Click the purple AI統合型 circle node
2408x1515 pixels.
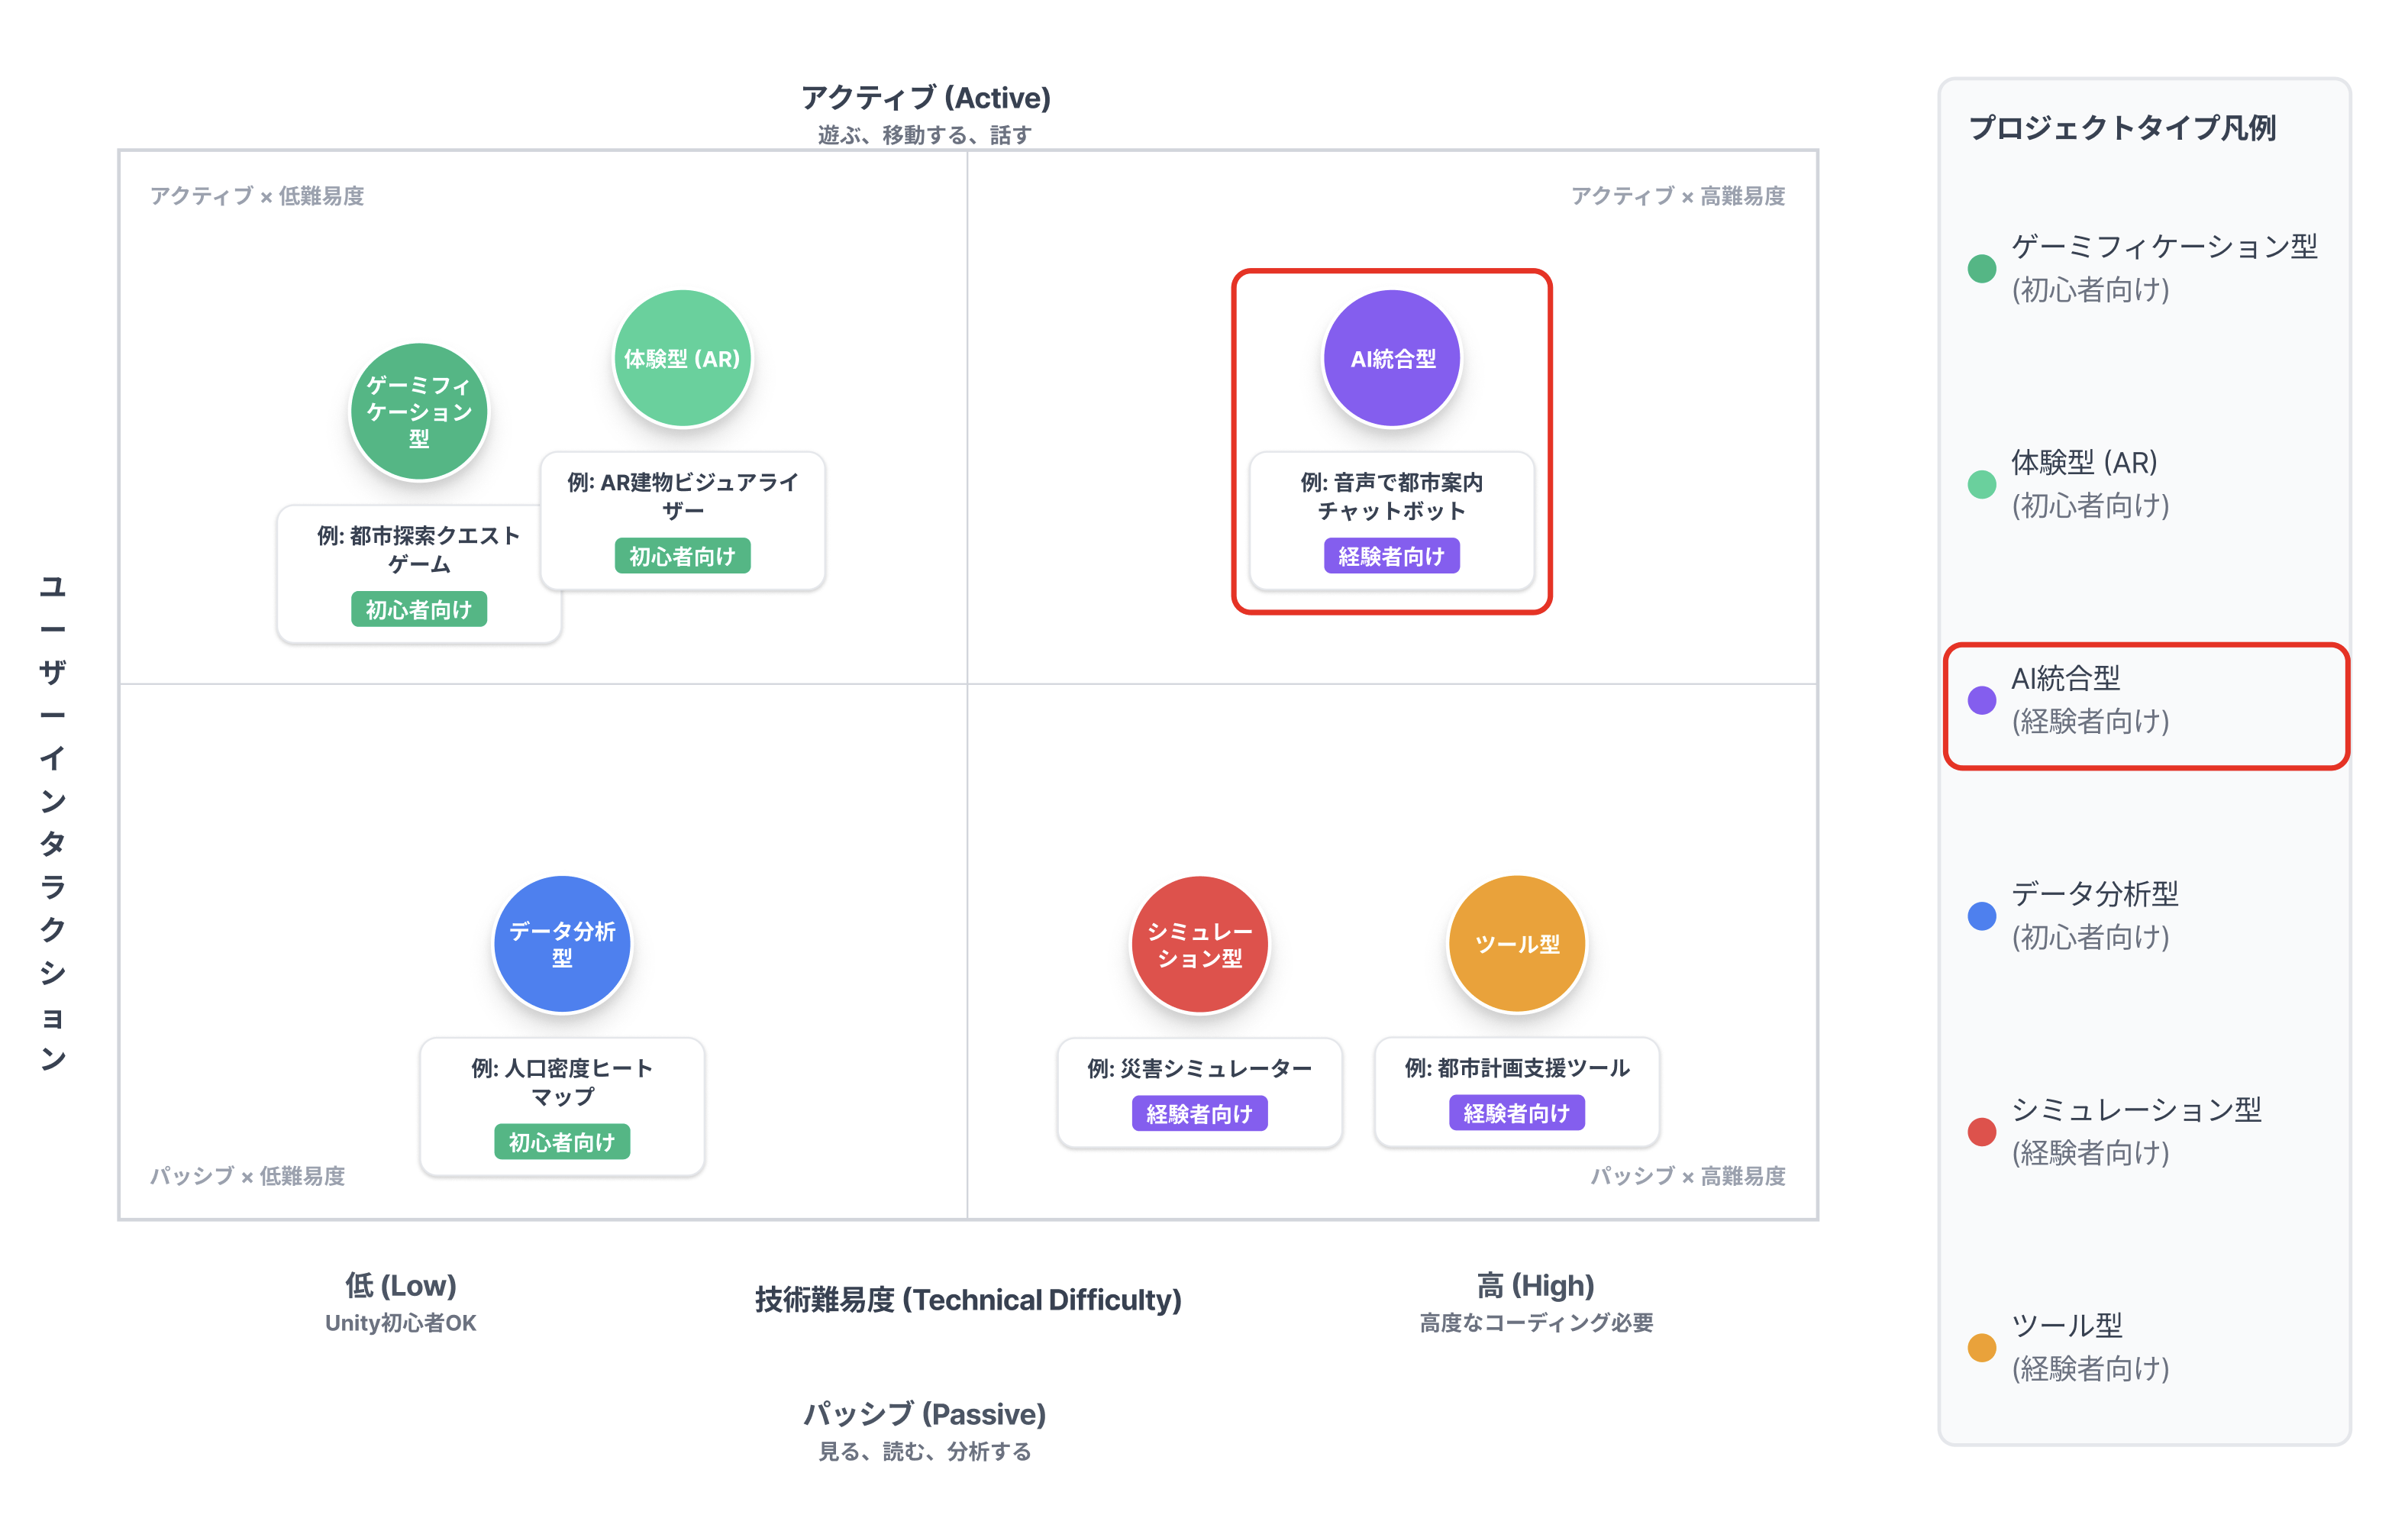[x=1391, y=358]
